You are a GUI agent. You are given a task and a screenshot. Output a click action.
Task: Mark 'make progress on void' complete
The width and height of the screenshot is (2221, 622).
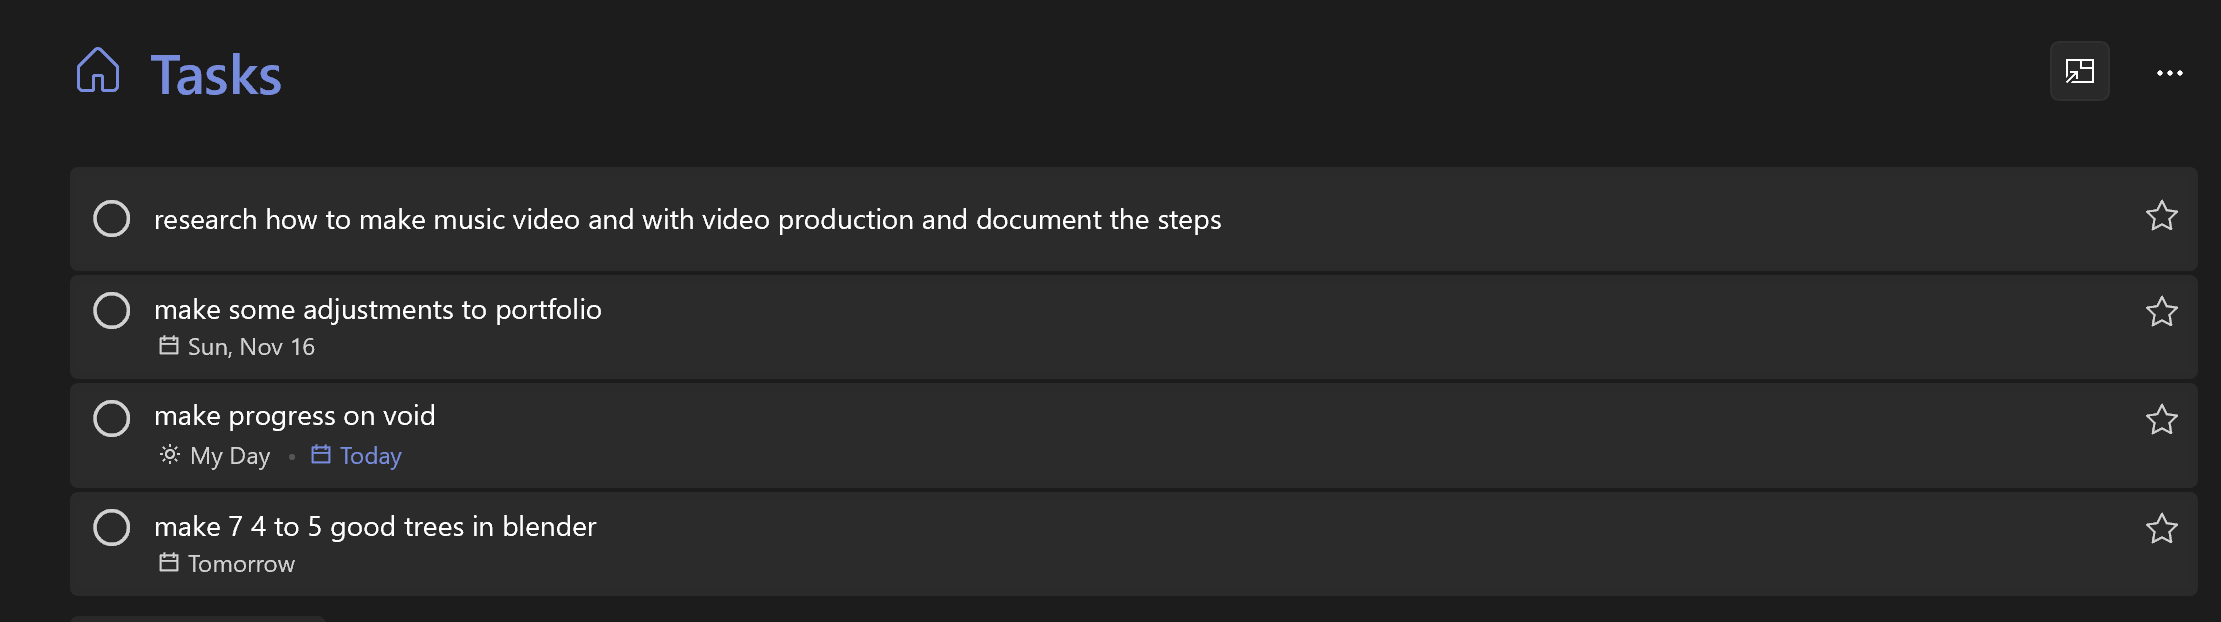[111, 419]
